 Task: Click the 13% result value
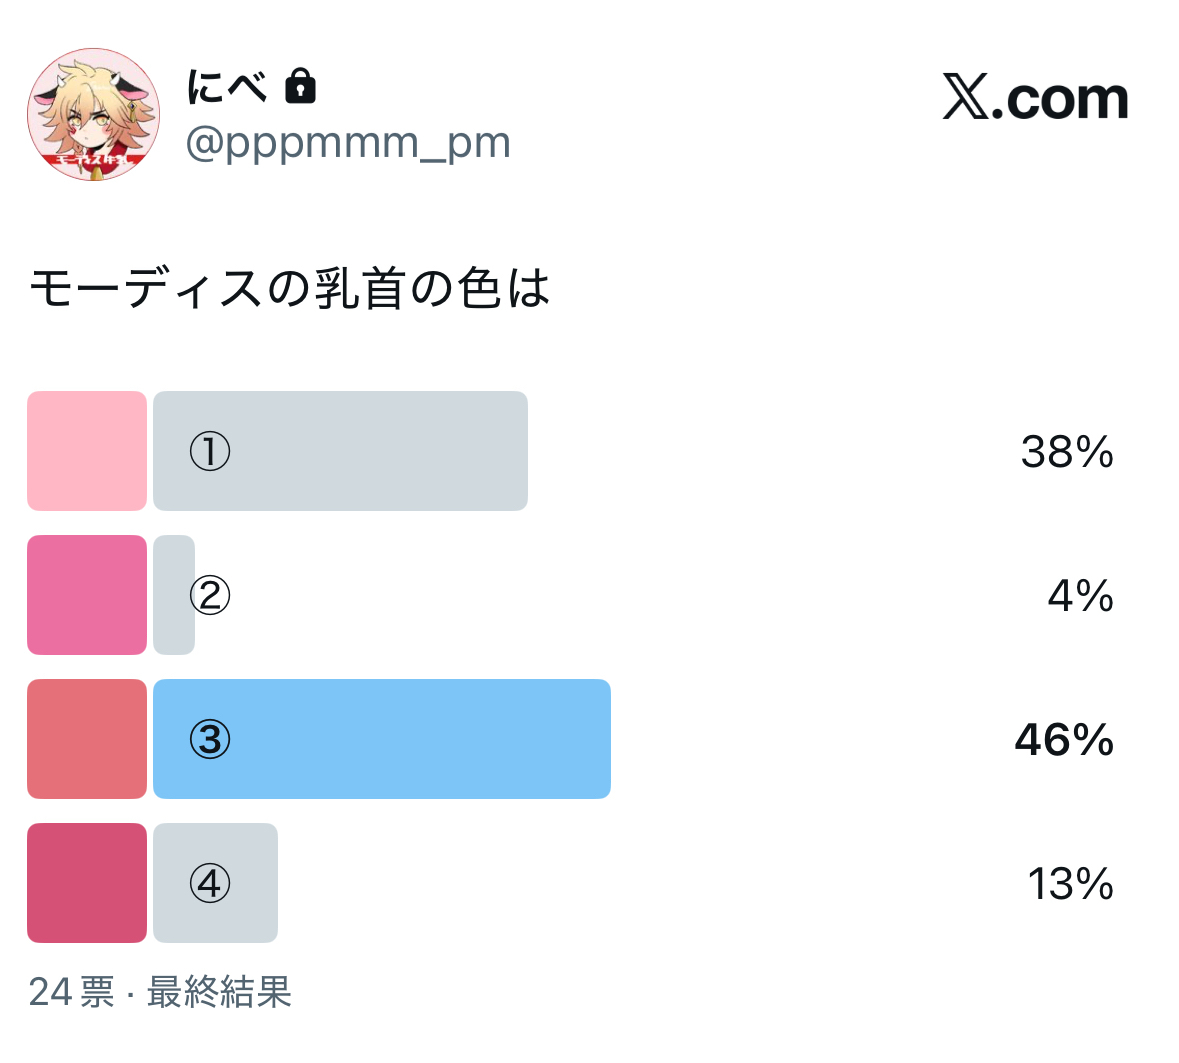pos(1070,884)
